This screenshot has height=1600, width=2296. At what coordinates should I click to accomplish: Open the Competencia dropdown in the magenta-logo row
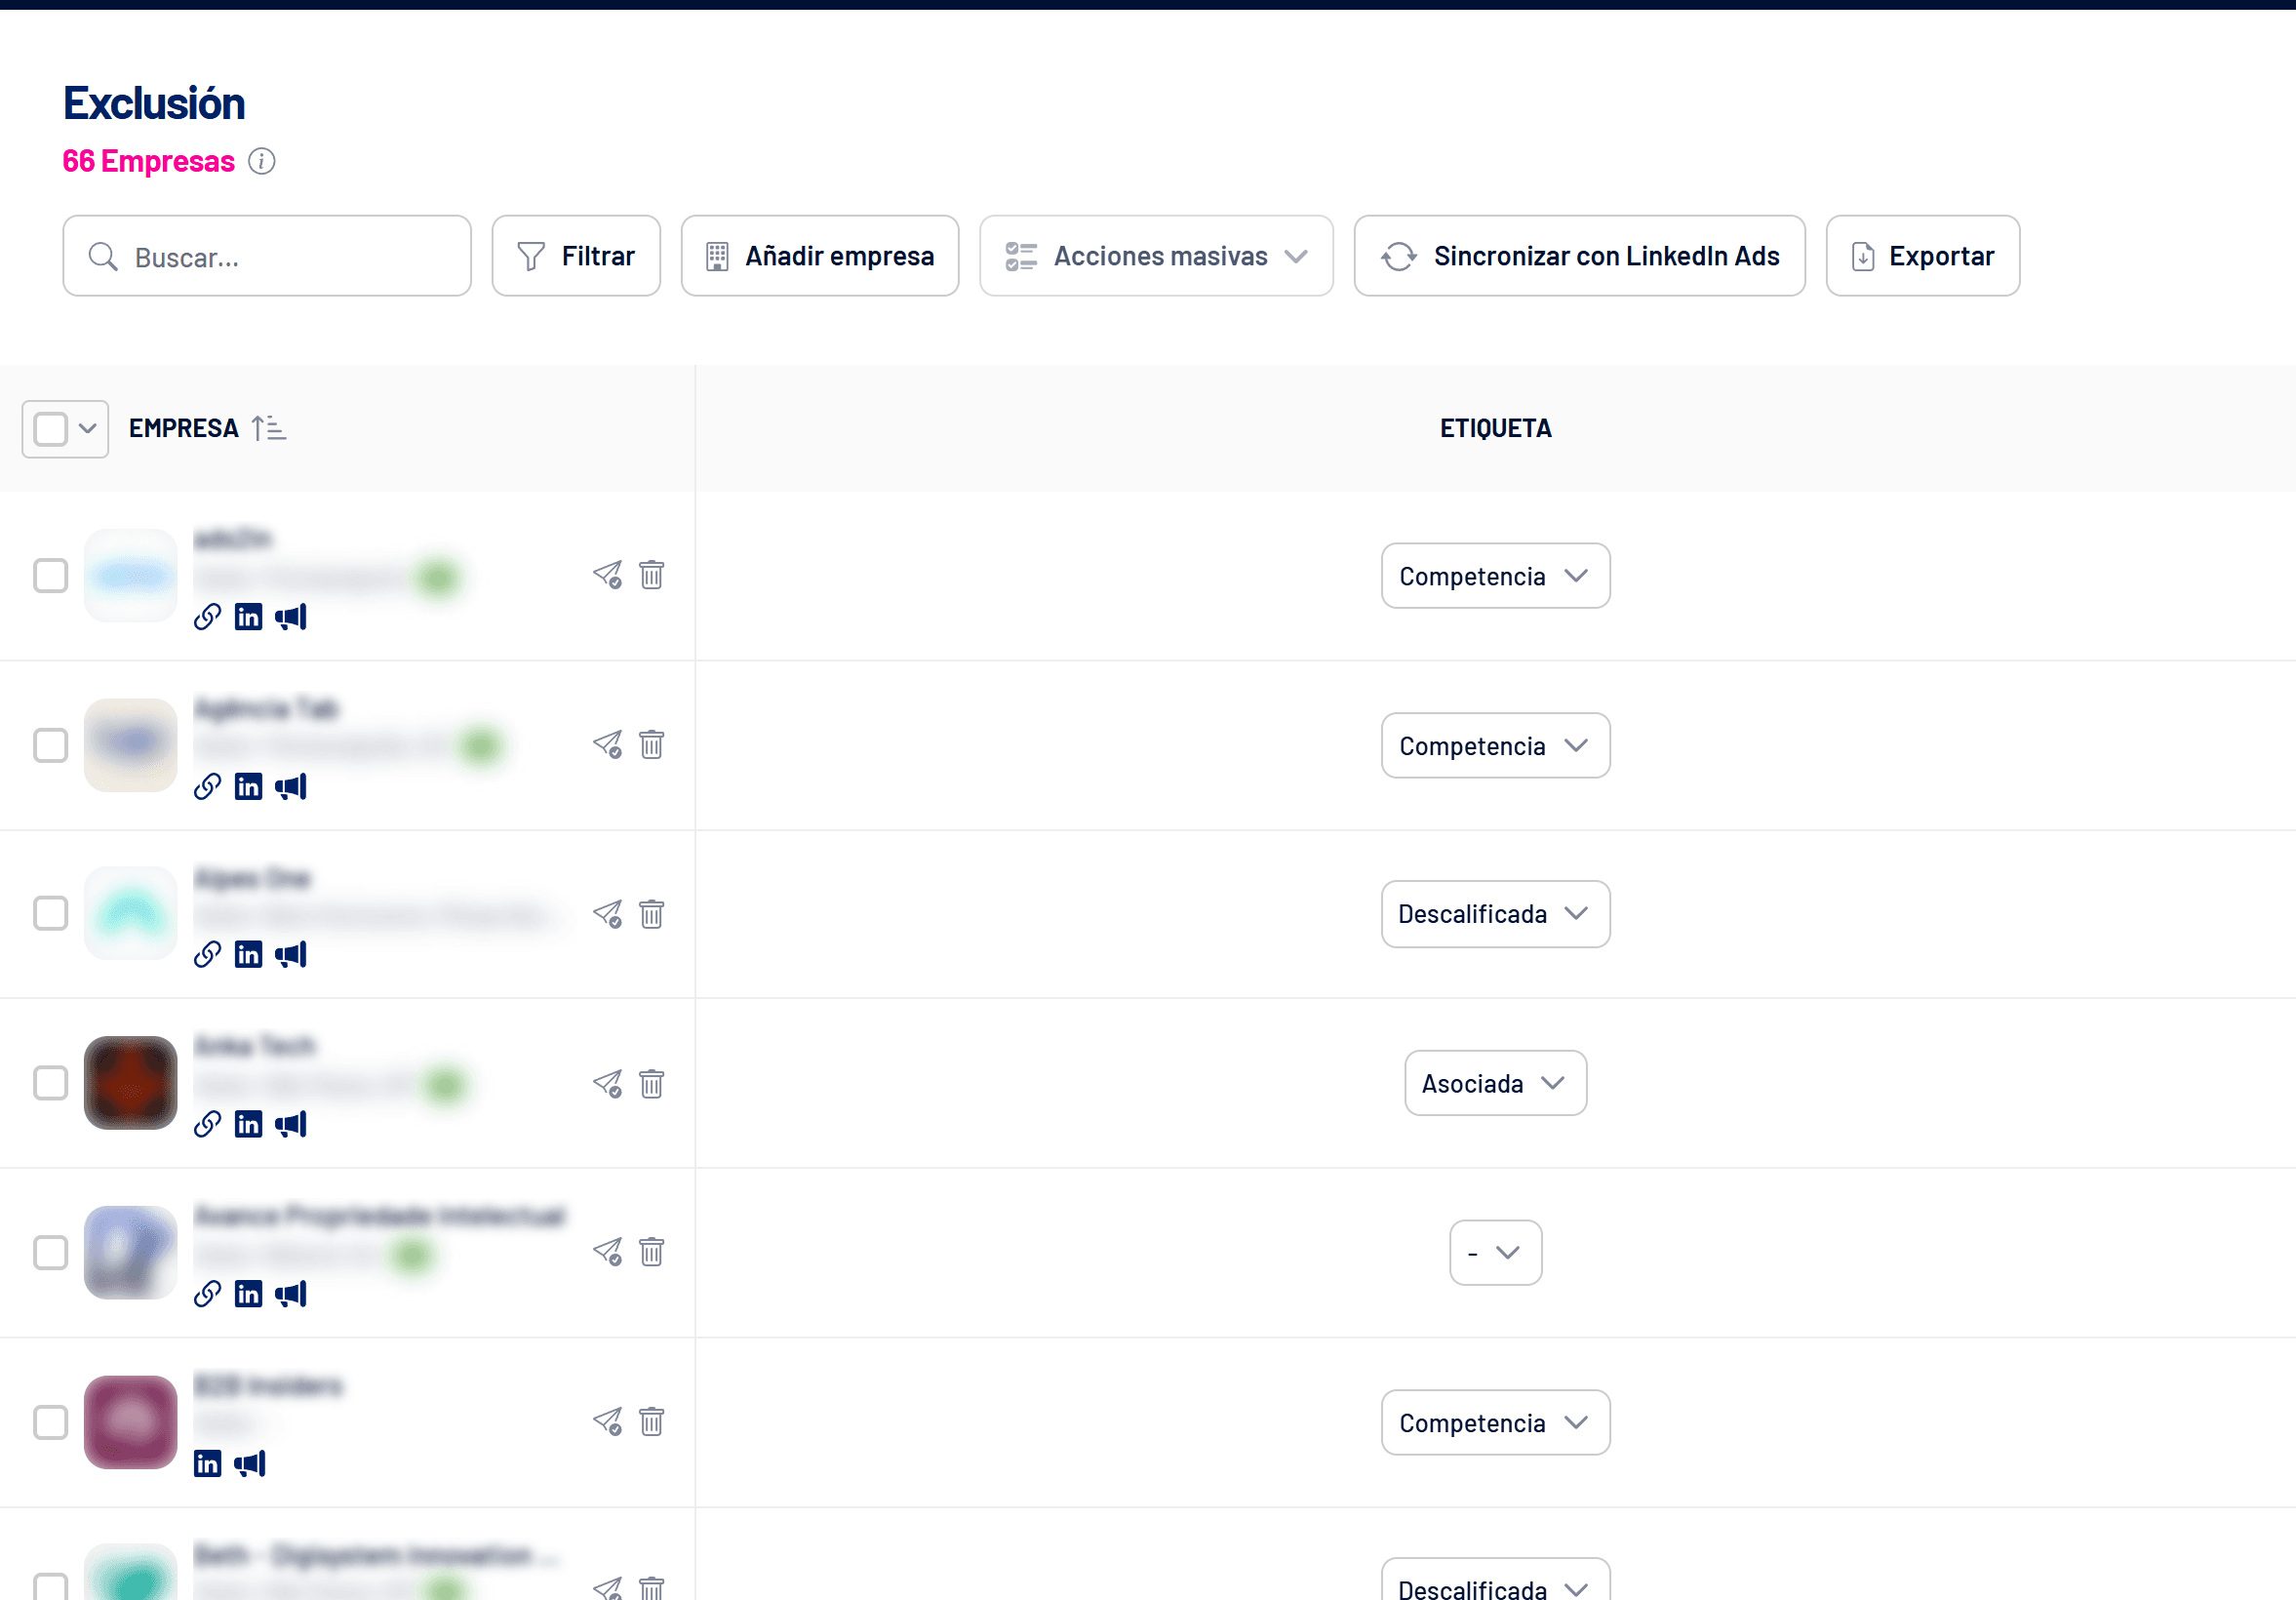[1495, 1423]
